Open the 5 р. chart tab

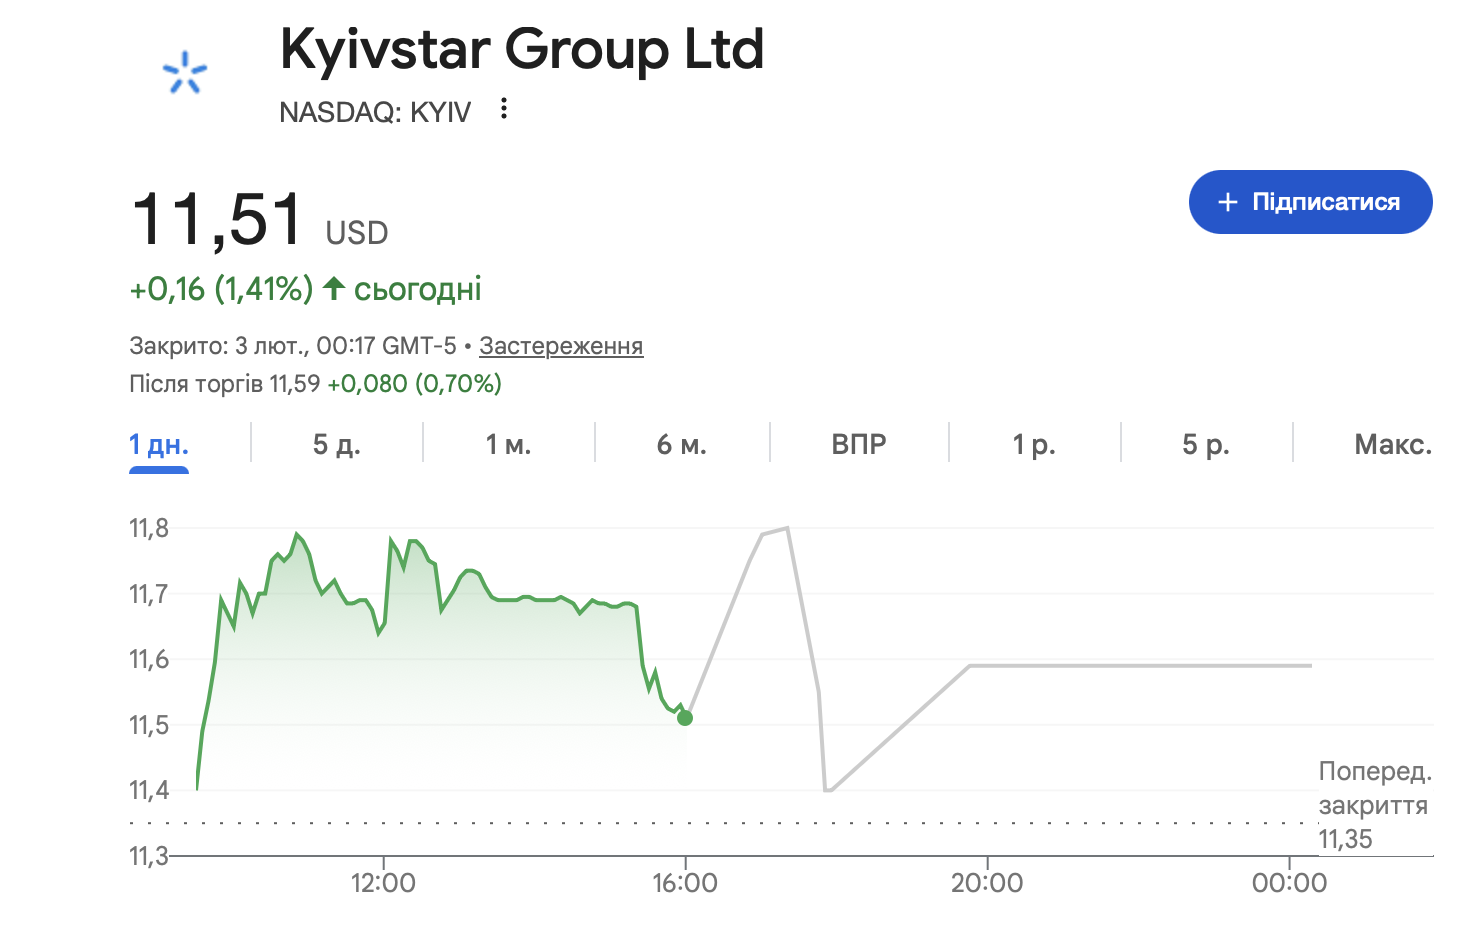click(x=1205, y=445)
